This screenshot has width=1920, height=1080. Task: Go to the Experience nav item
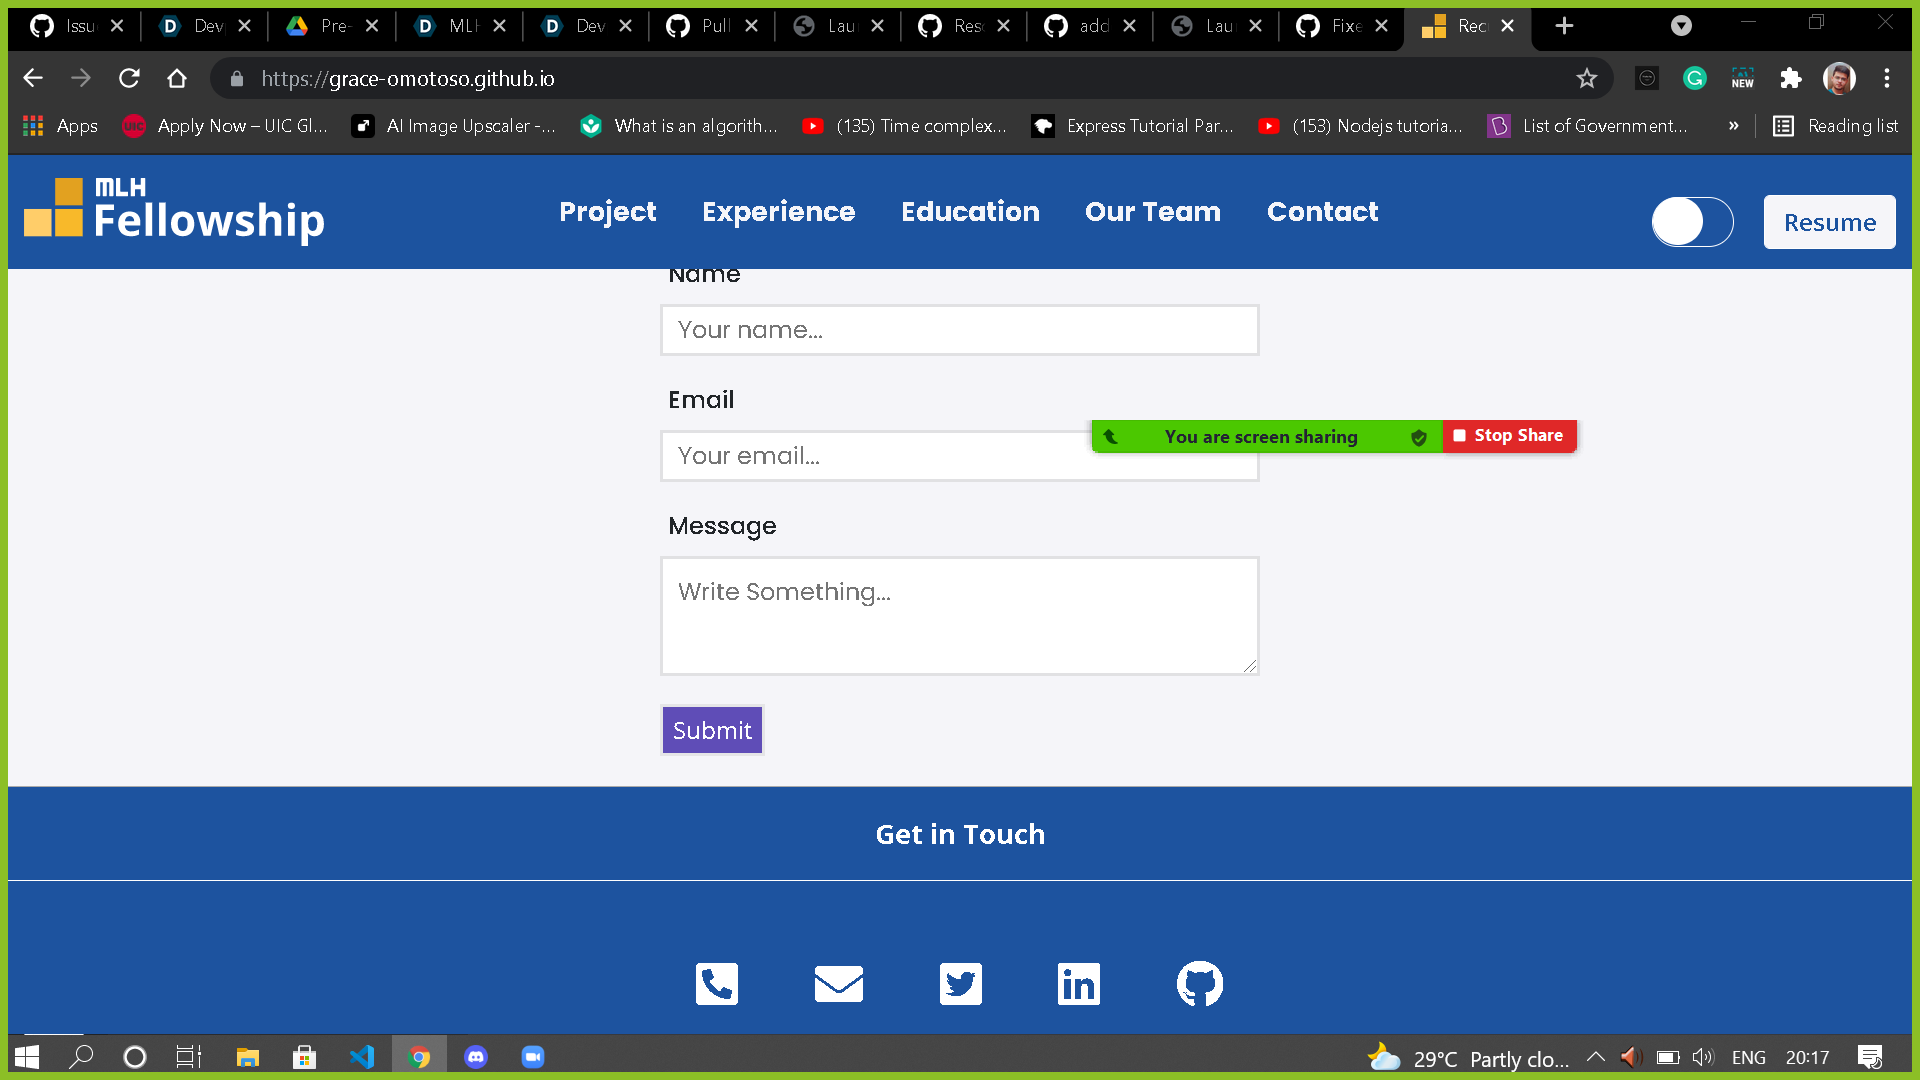point(778,212)
